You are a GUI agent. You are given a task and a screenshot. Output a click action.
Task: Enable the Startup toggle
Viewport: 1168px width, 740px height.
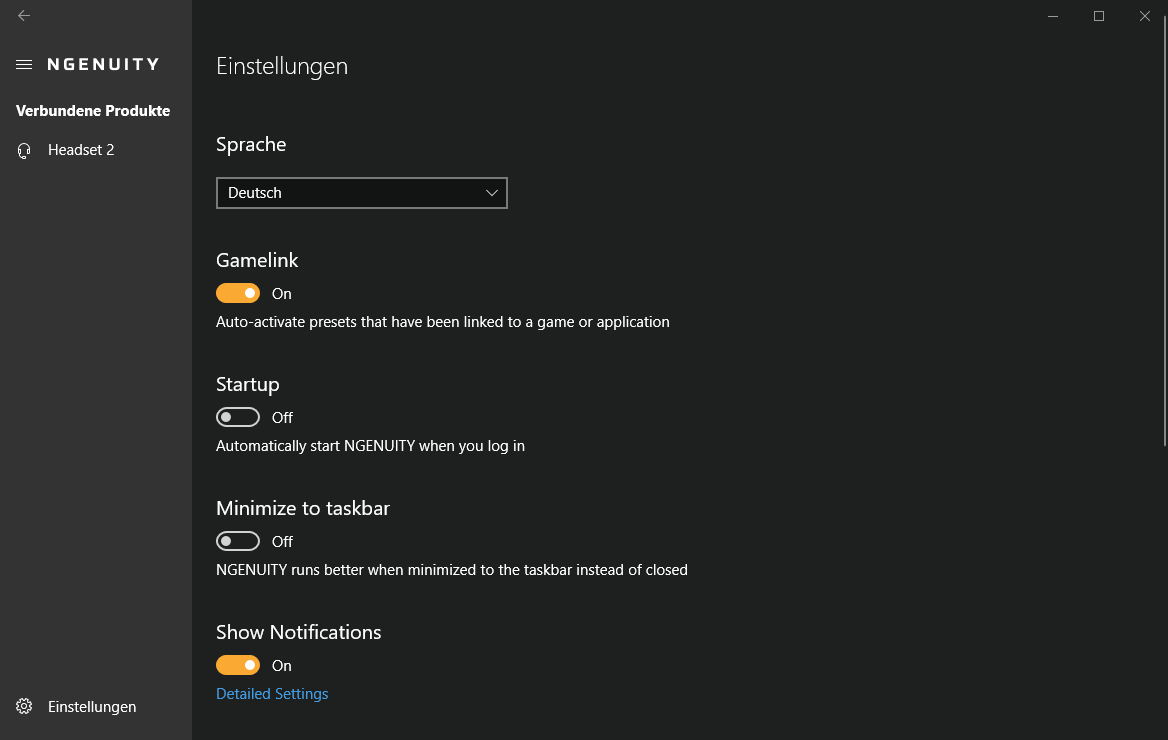click(x=238, y=417)
